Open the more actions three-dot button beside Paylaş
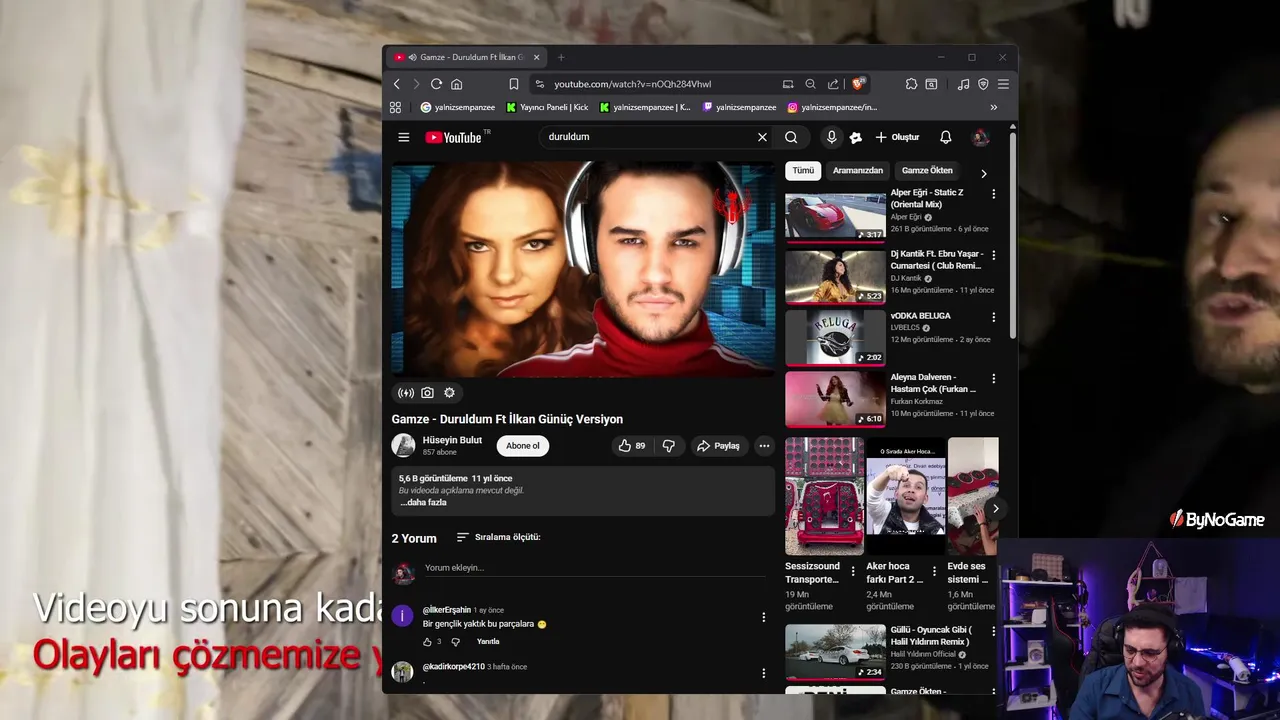1280x720 pixels. (764, 446)
